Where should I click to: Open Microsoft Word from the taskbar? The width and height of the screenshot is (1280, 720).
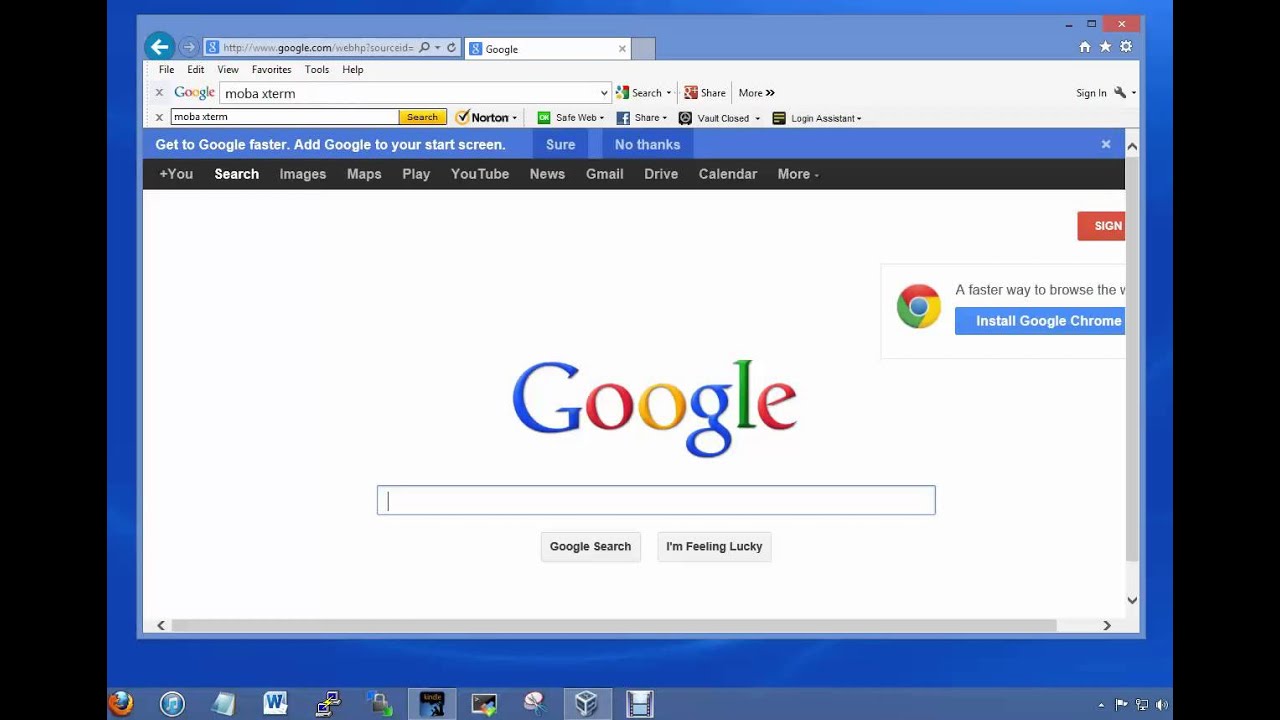click(x=276, y=704)
